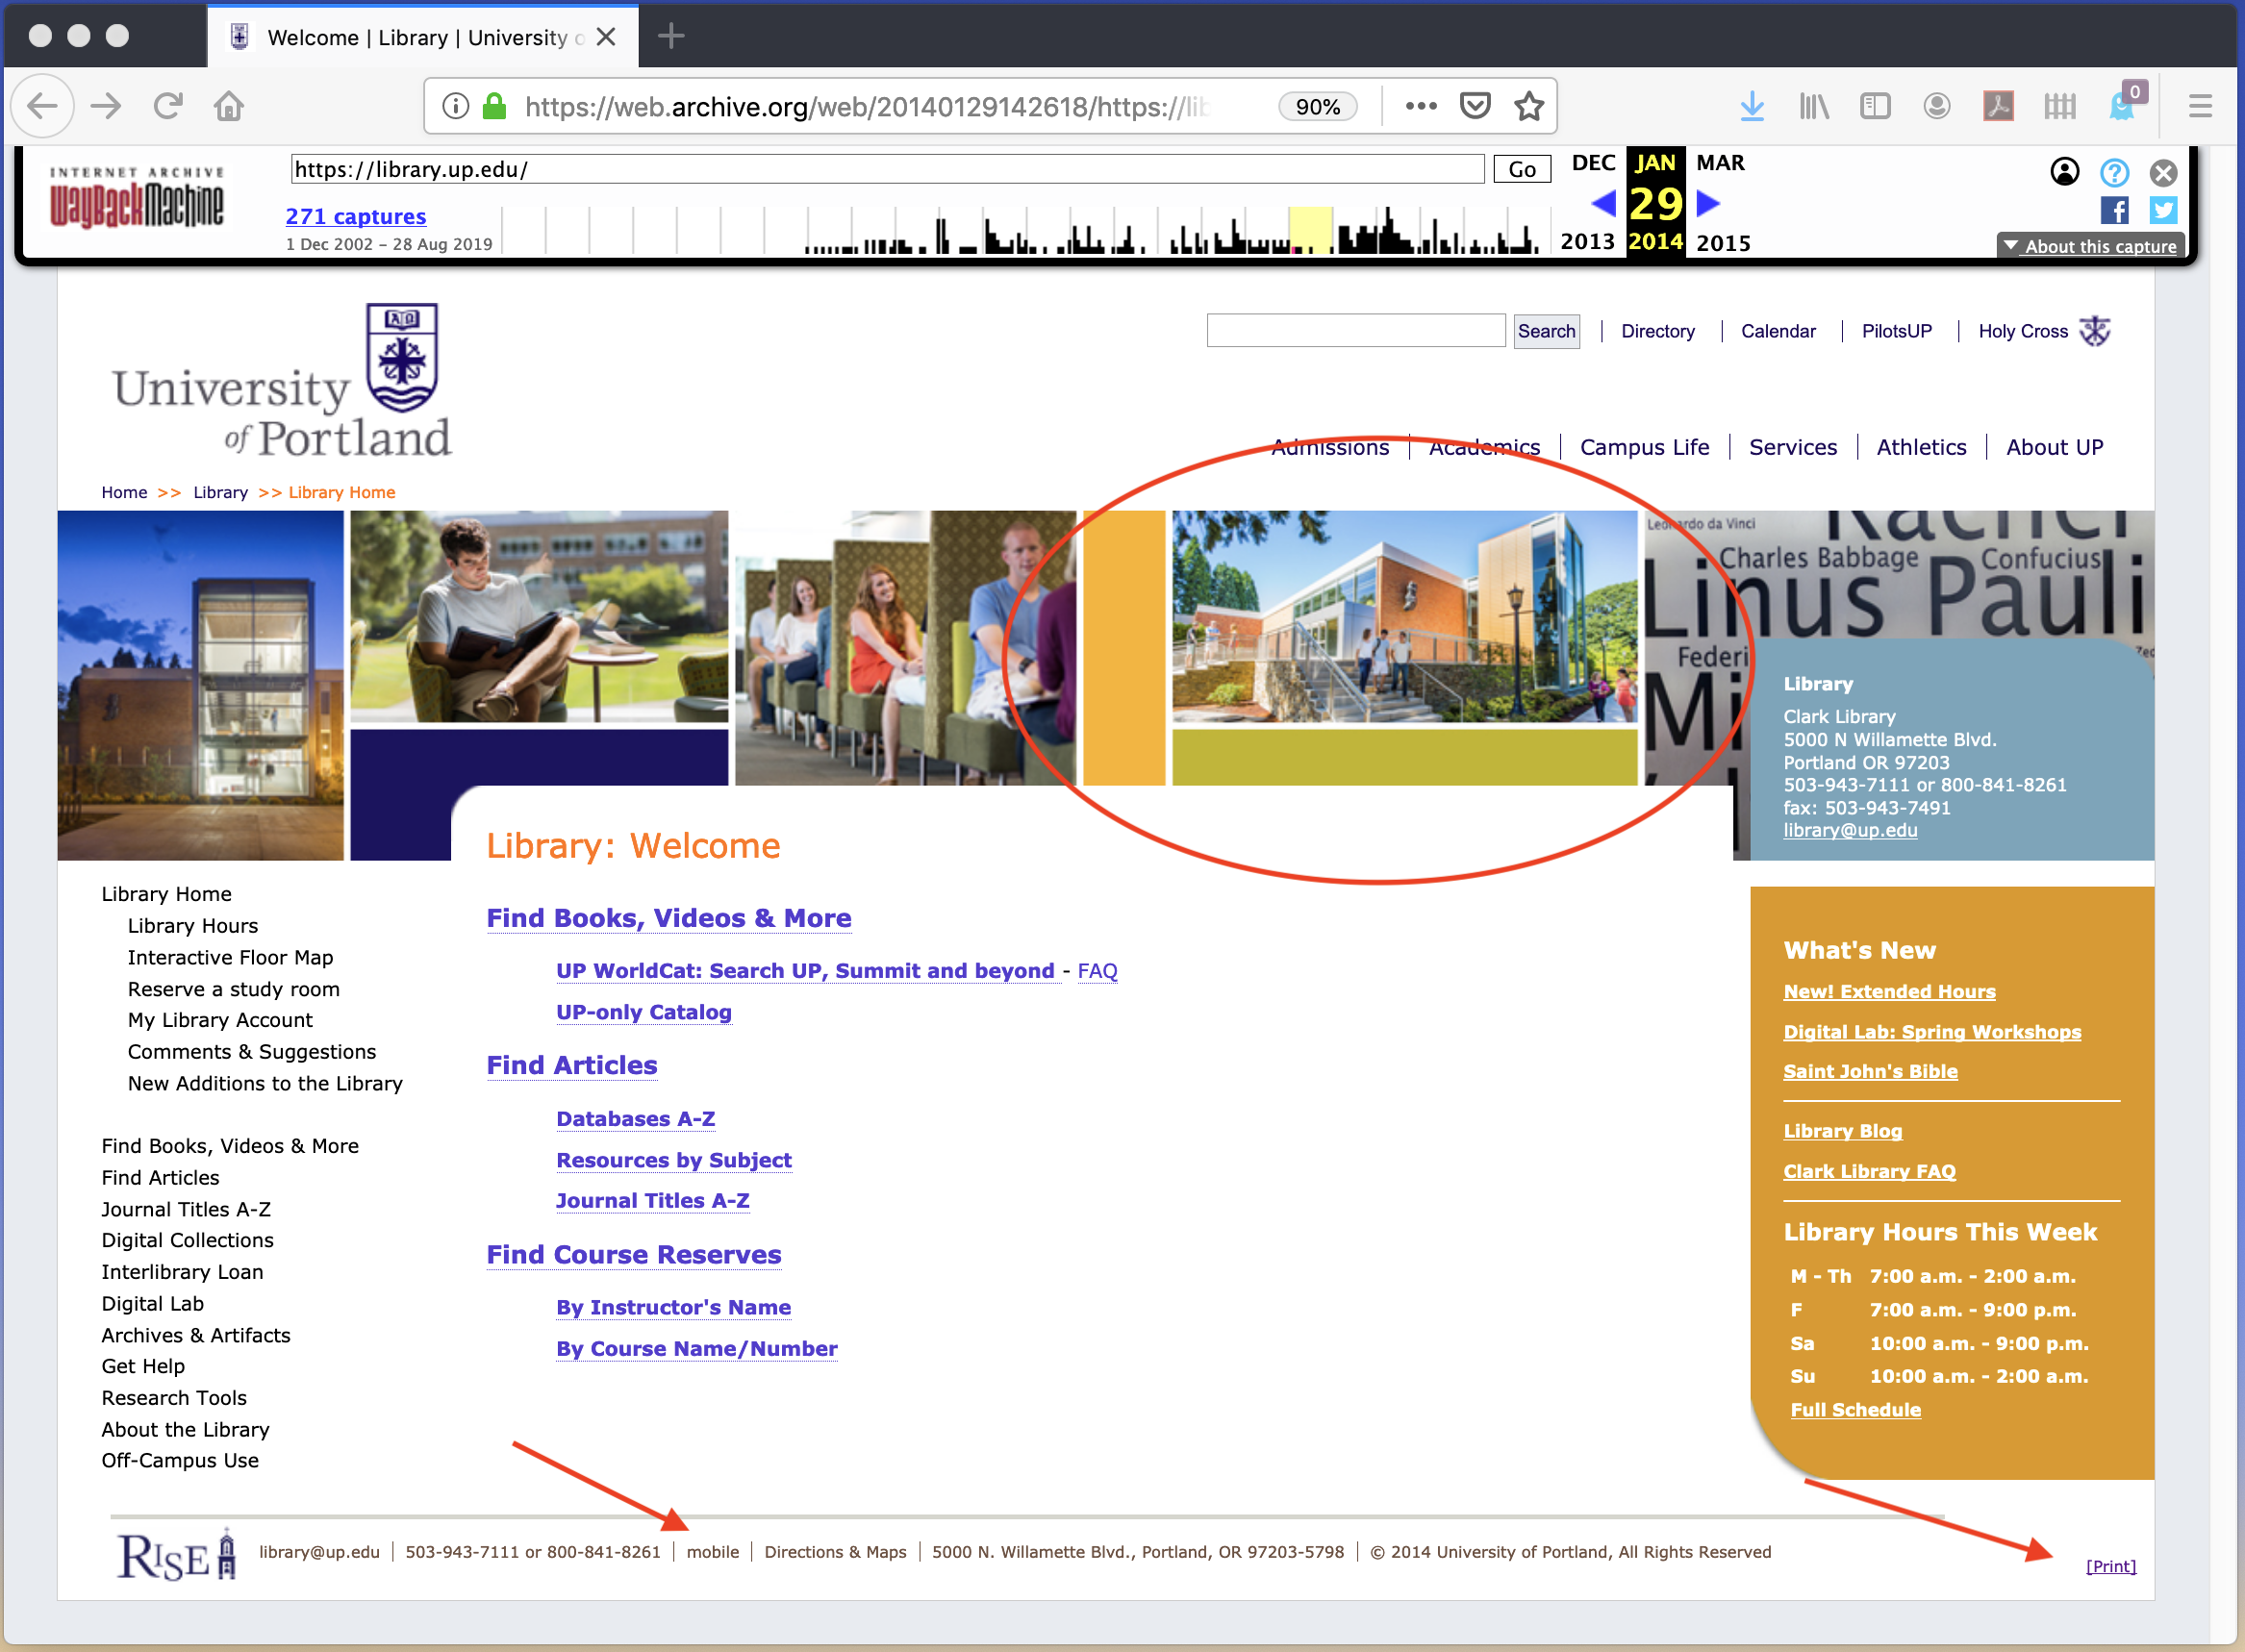Open the PilotsUP link

(1896, 331)
